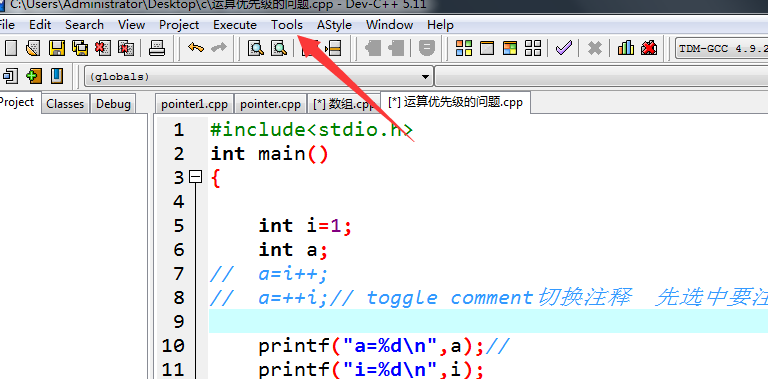Click the Rebuild All toolbar icon
This screenshot has width=768, height=379.
[533, 48]
